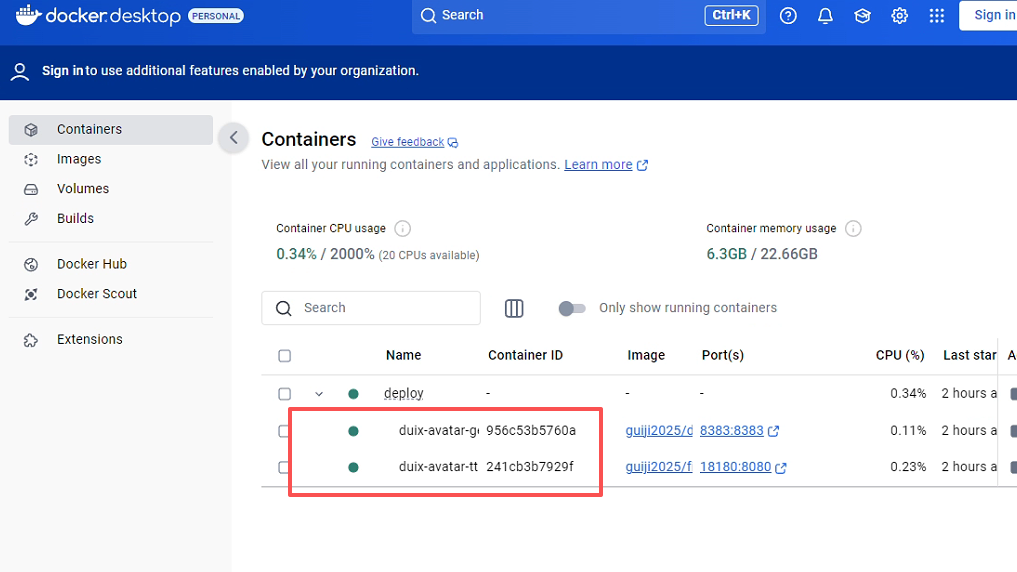Open Builds in sidebar

tap(111, 219)
